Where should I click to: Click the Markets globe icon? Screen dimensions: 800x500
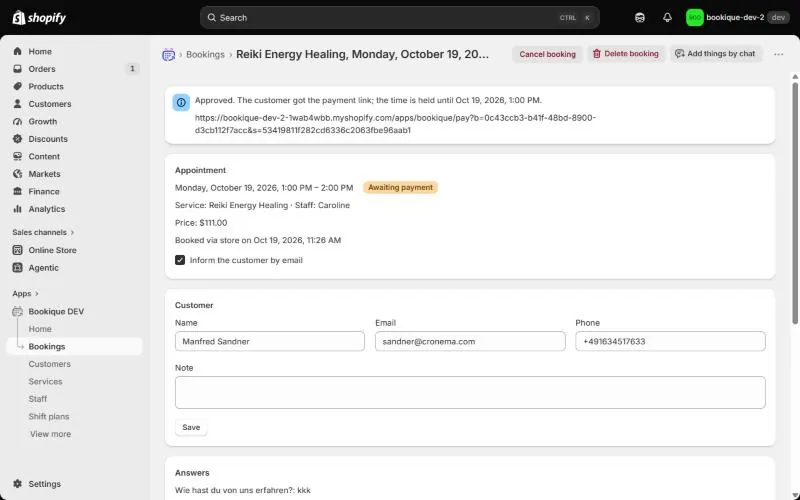click(18, 174)
